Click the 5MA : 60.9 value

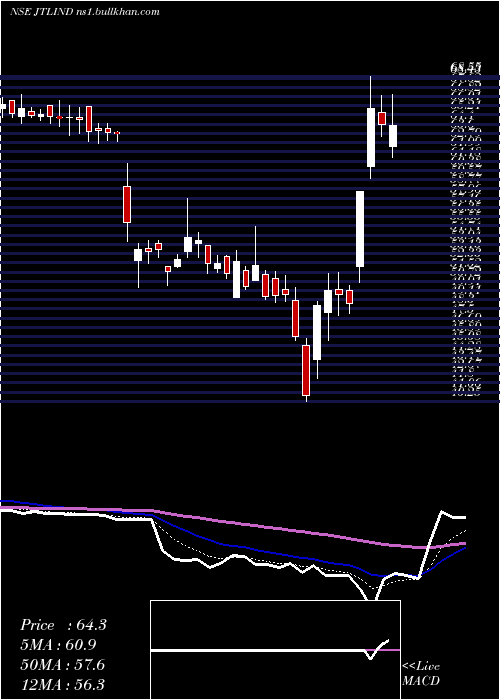click(58, 645)
